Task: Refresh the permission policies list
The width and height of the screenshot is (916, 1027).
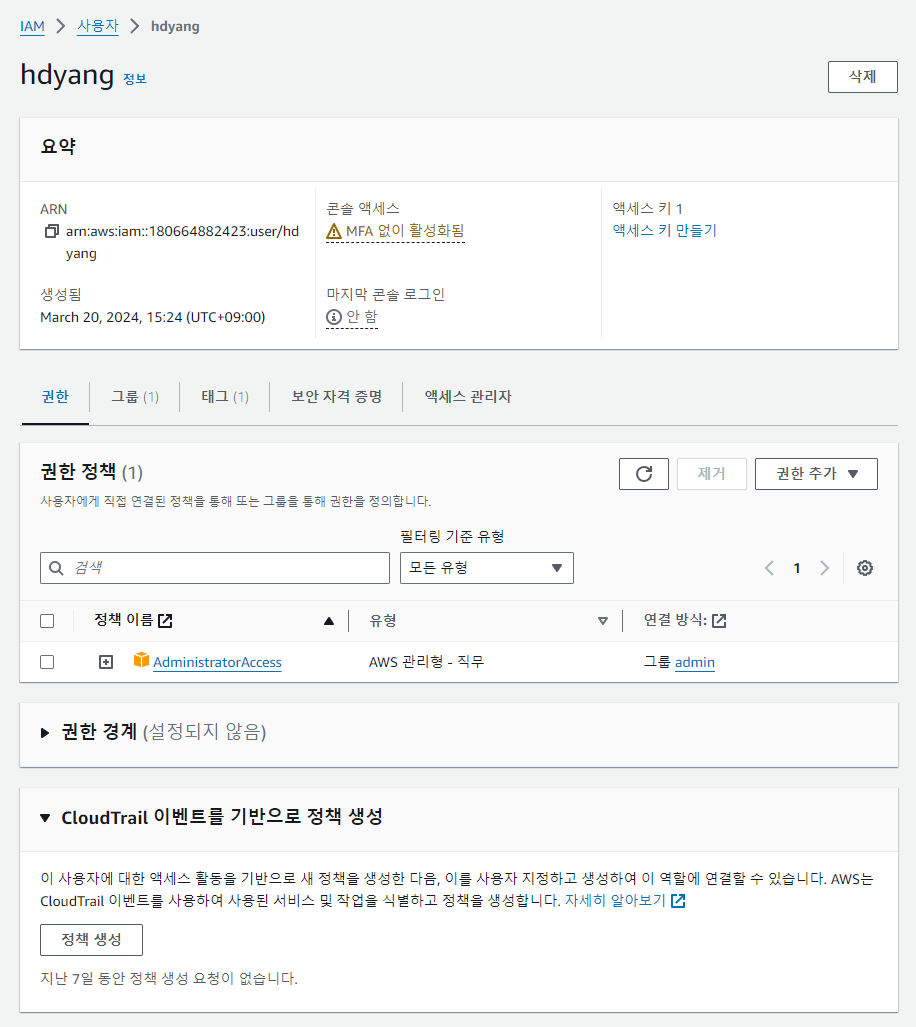Action: [644, 474]
